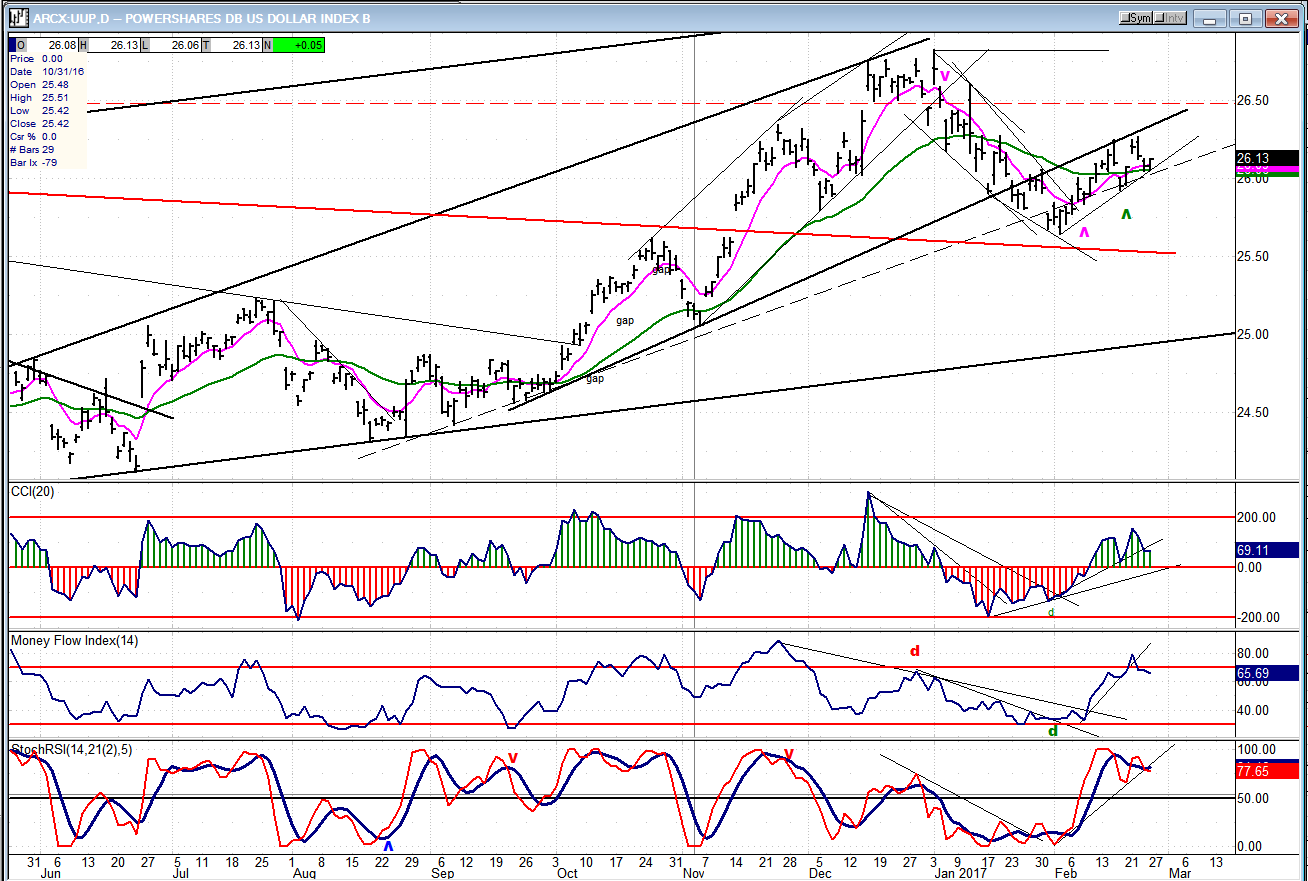Click the 69.11 CCI value tag
This screenshot has width=1308, height=881.
1268,550
